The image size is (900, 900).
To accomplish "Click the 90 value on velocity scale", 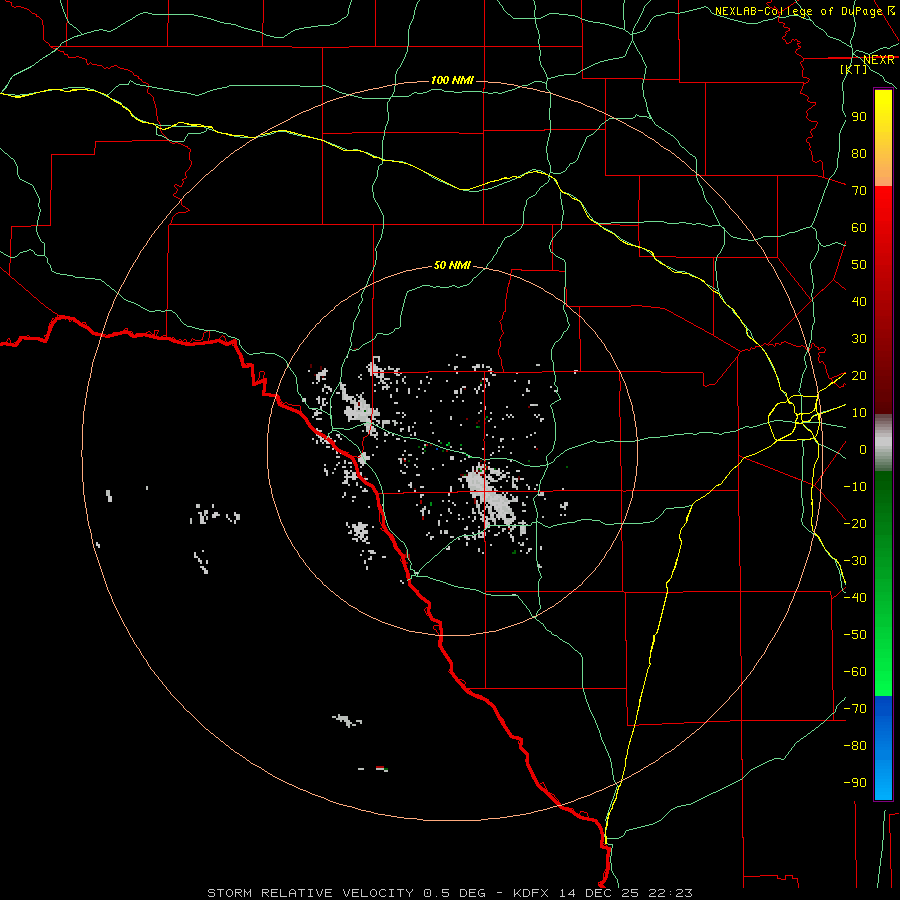I will click(x=859, y=117).
